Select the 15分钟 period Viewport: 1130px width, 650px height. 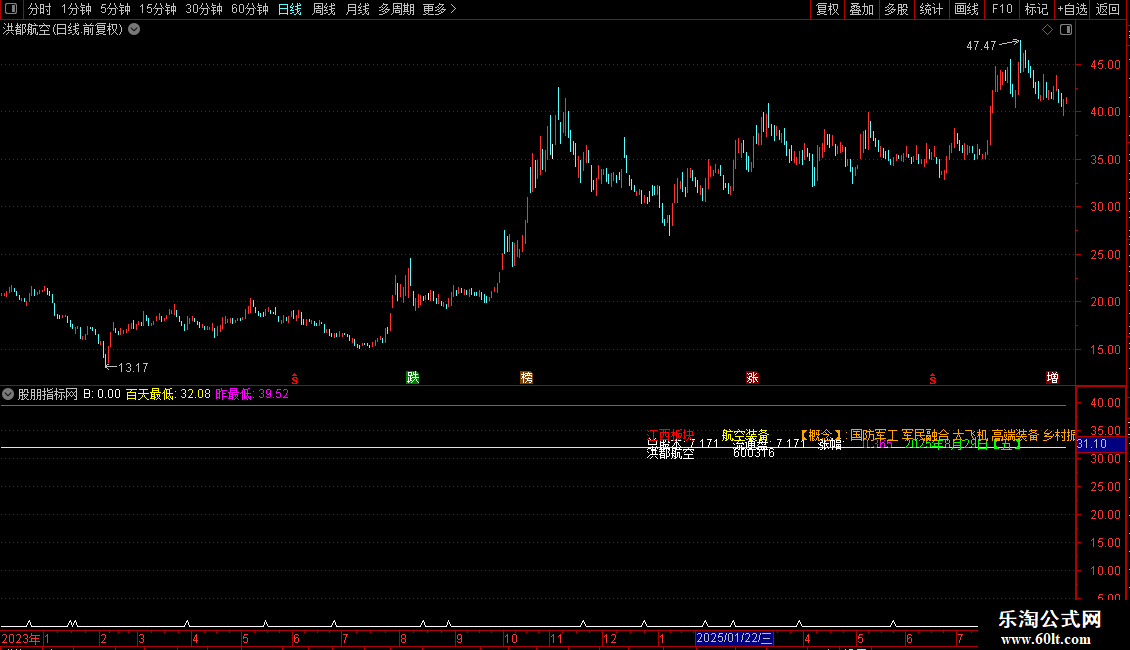[158, 9]
